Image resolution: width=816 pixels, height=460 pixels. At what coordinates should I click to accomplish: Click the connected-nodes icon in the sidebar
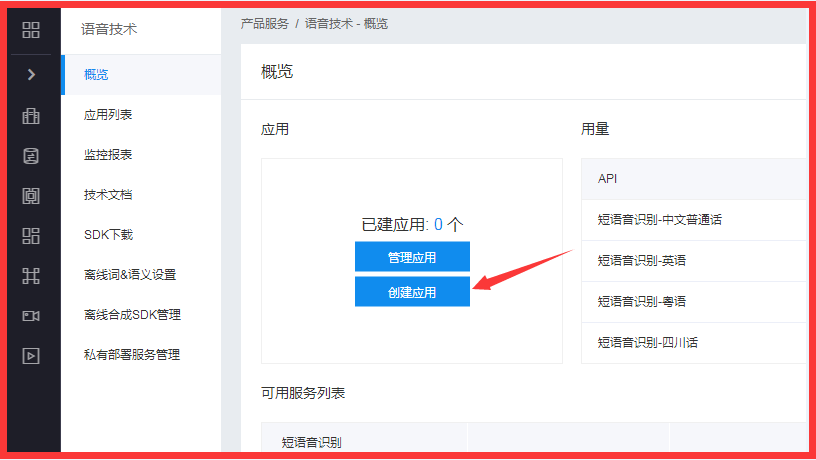[x=31, y=276]
